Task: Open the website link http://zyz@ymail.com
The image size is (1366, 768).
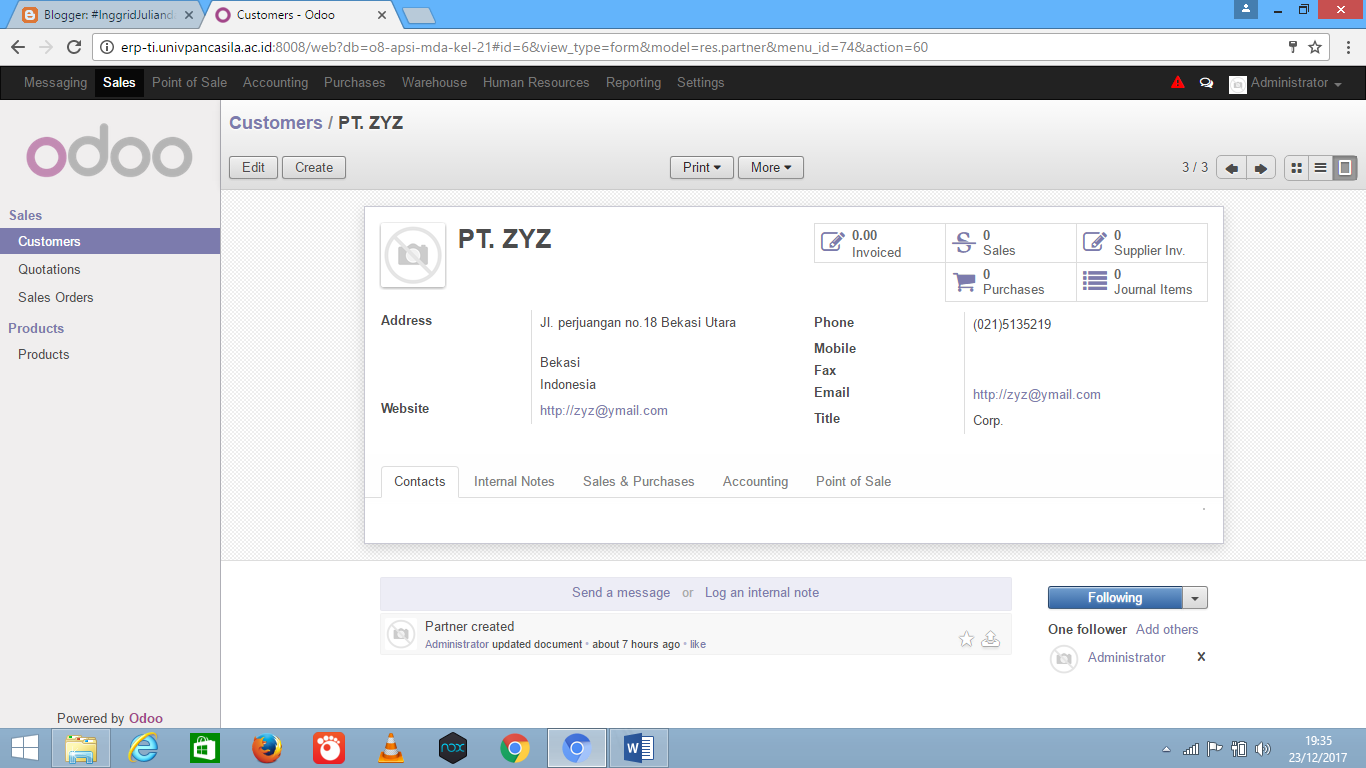Action: coord(604,410)
